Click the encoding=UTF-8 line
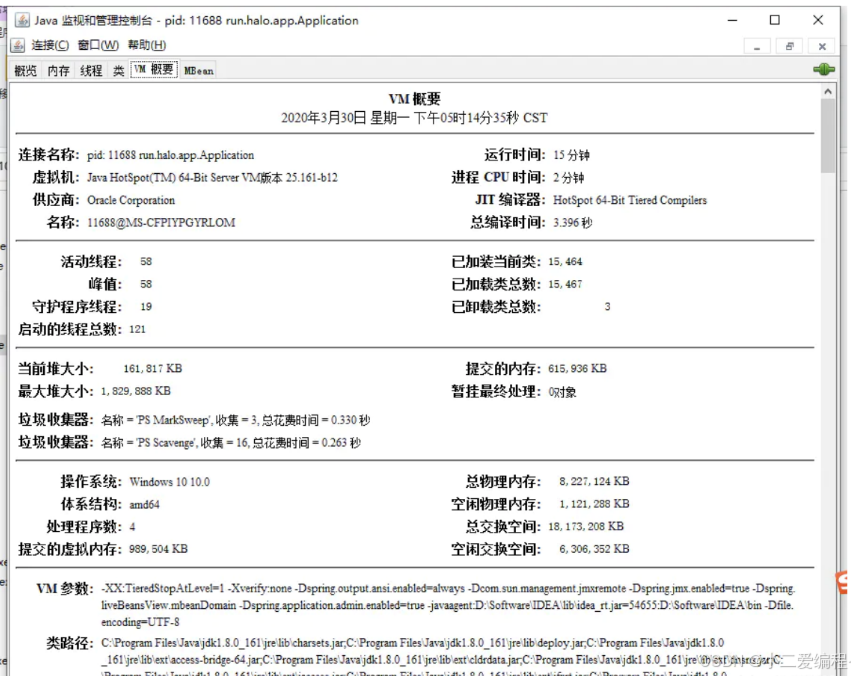Screen dimensions: 855x676 click(140, 622)
